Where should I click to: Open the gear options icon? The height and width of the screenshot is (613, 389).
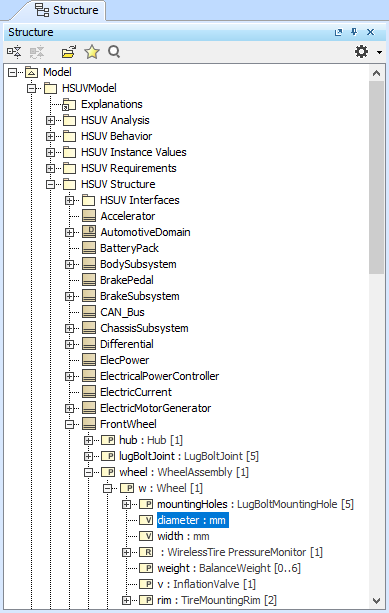[361, 52]
